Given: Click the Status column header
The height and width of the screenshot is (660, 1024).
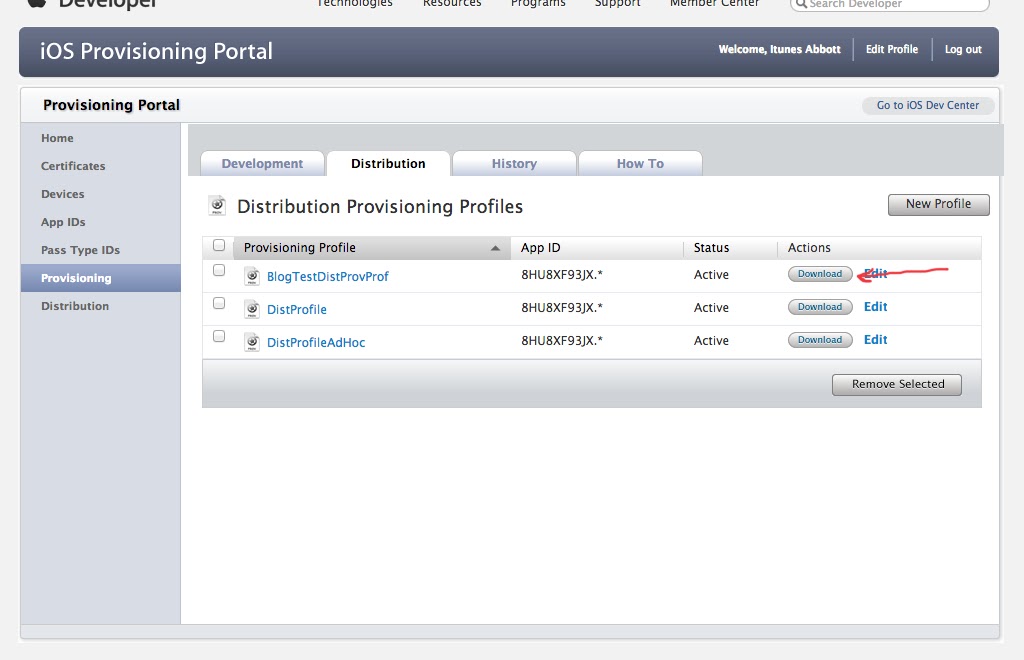Looking at the screenshot, I should [x=711, y=248].
